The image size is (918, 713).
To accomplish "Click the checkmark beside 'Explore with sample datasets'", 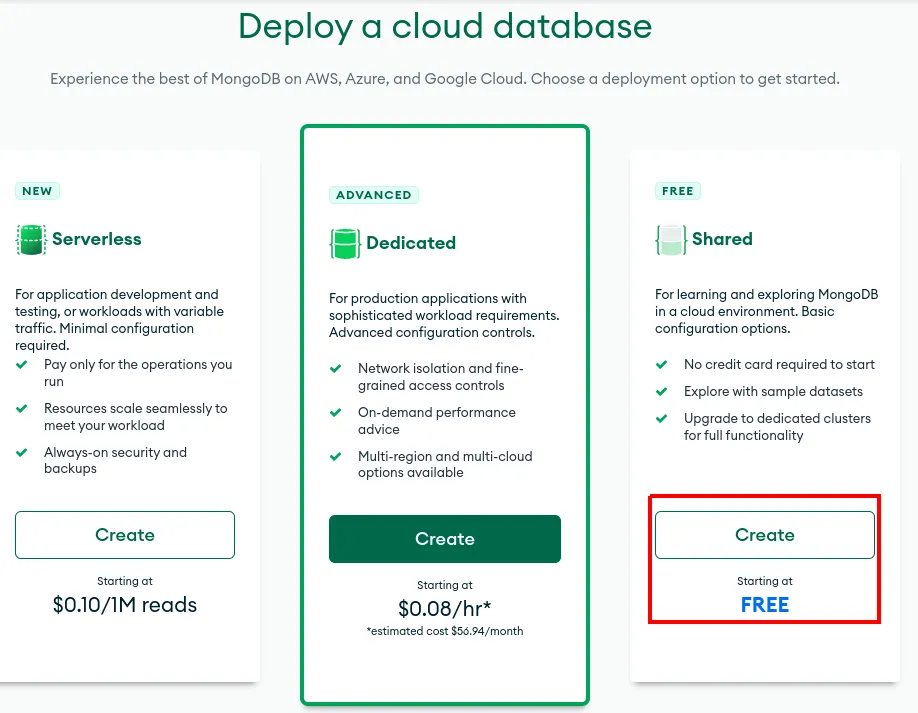I will click(662, 392).
